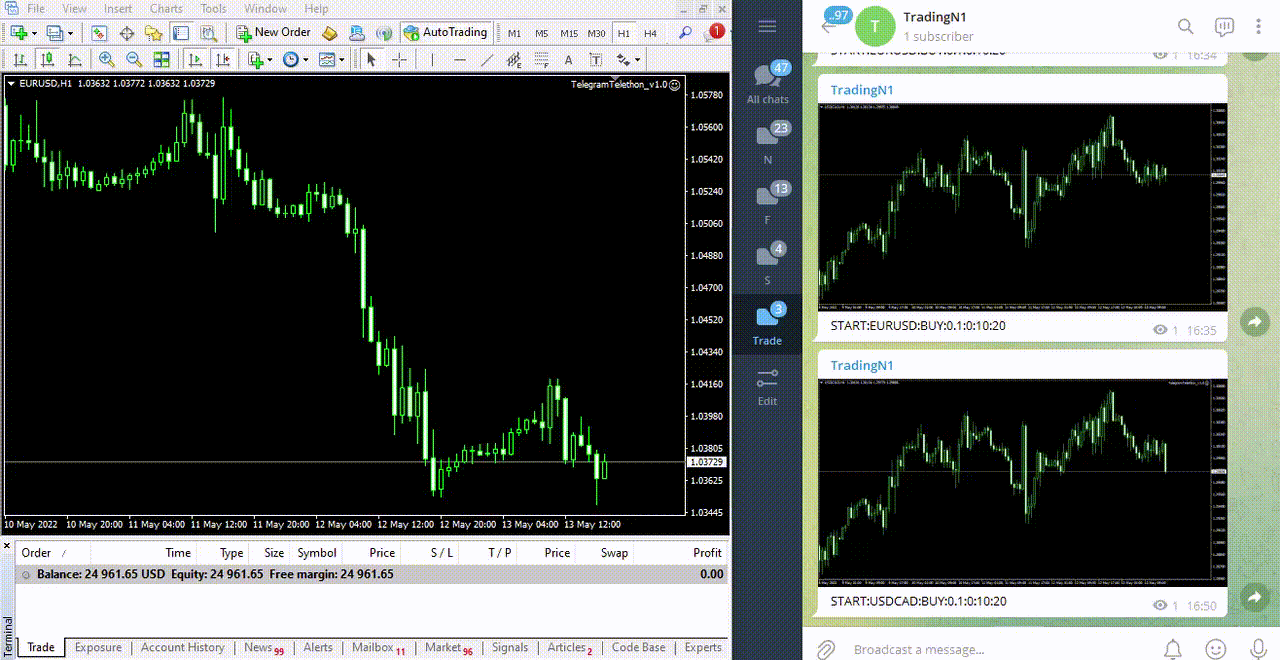Zoom out on the chart
Screen dimensions: 1280x660
(x=133, y=60)
